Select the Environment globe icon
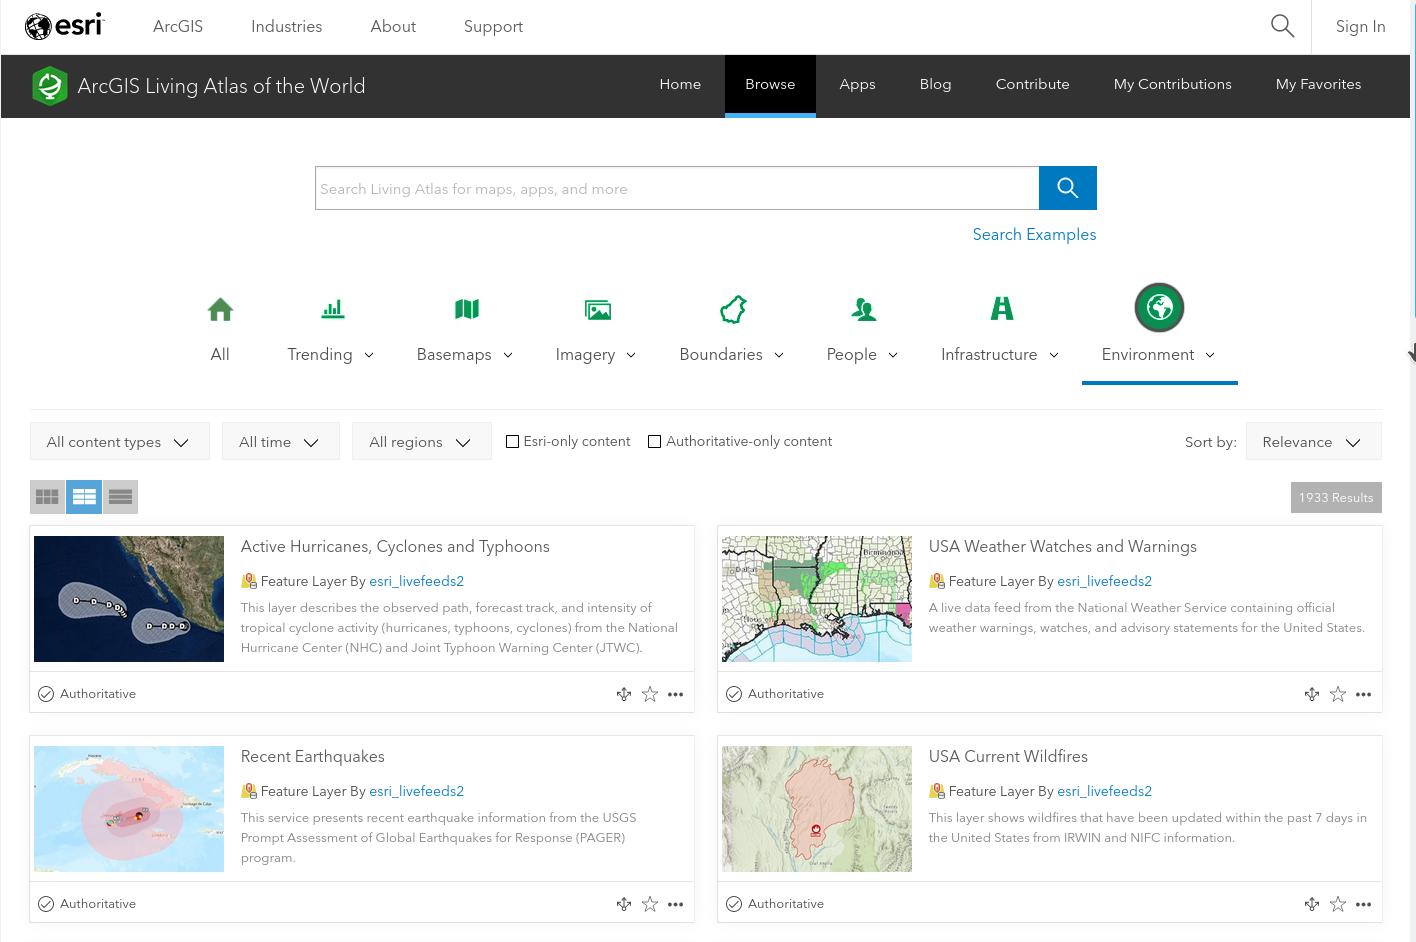The width and height of the screenshot is (1416, 942). [1159, 308]
